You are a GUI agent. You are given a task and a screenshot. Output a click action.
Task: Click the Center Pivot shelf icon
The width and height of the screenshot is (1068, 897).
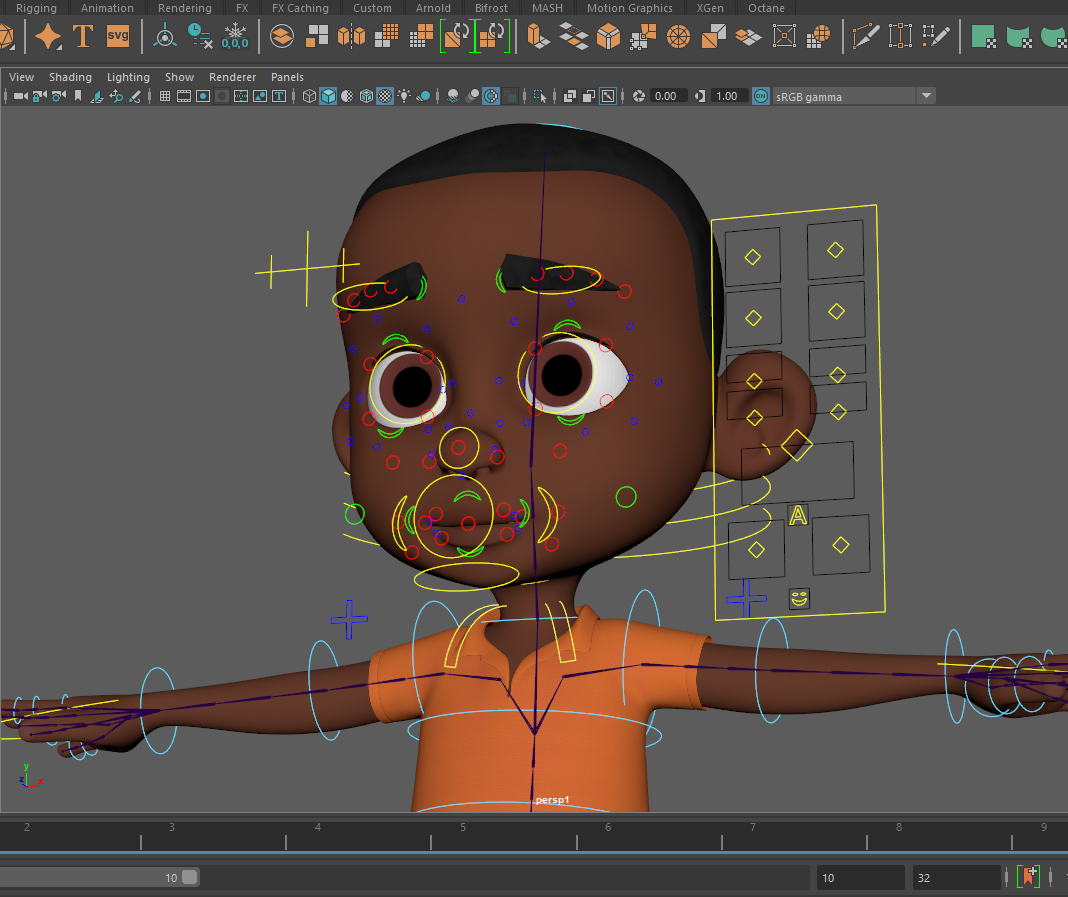click(x=165, y=37)
